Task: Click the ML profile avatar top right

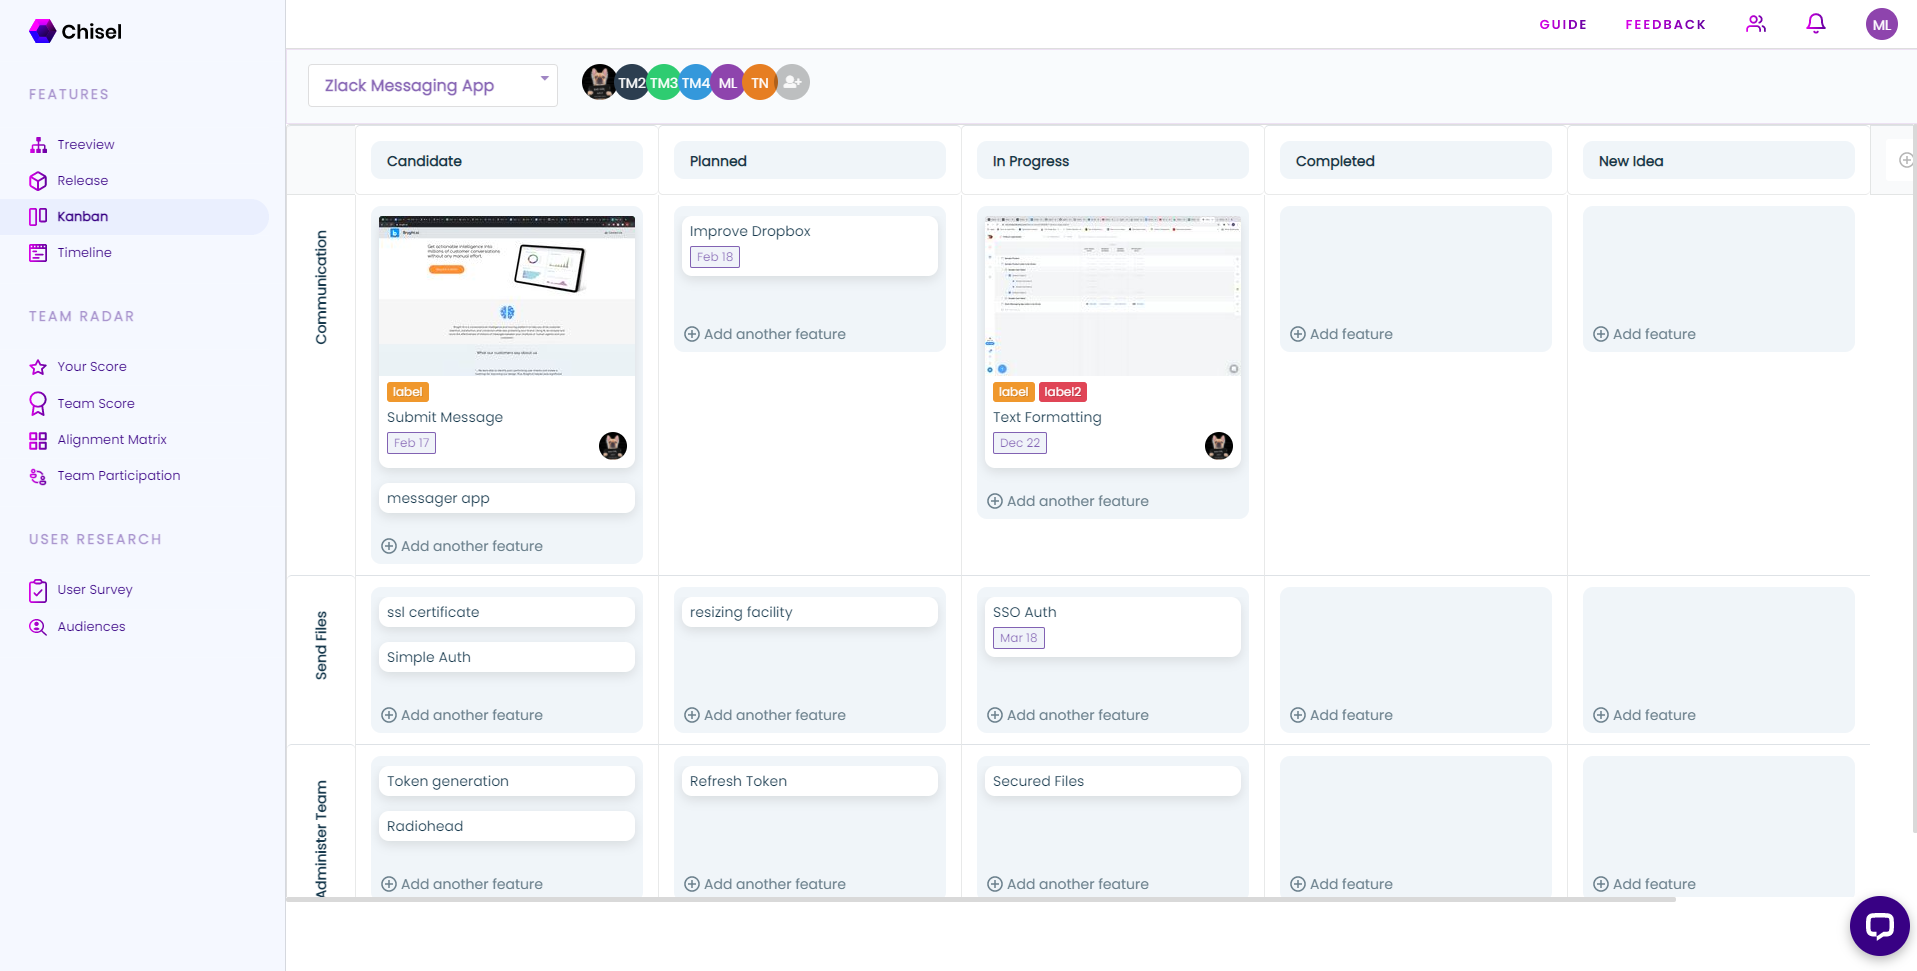Action: pyautogui.click(x=1881, y=25)
